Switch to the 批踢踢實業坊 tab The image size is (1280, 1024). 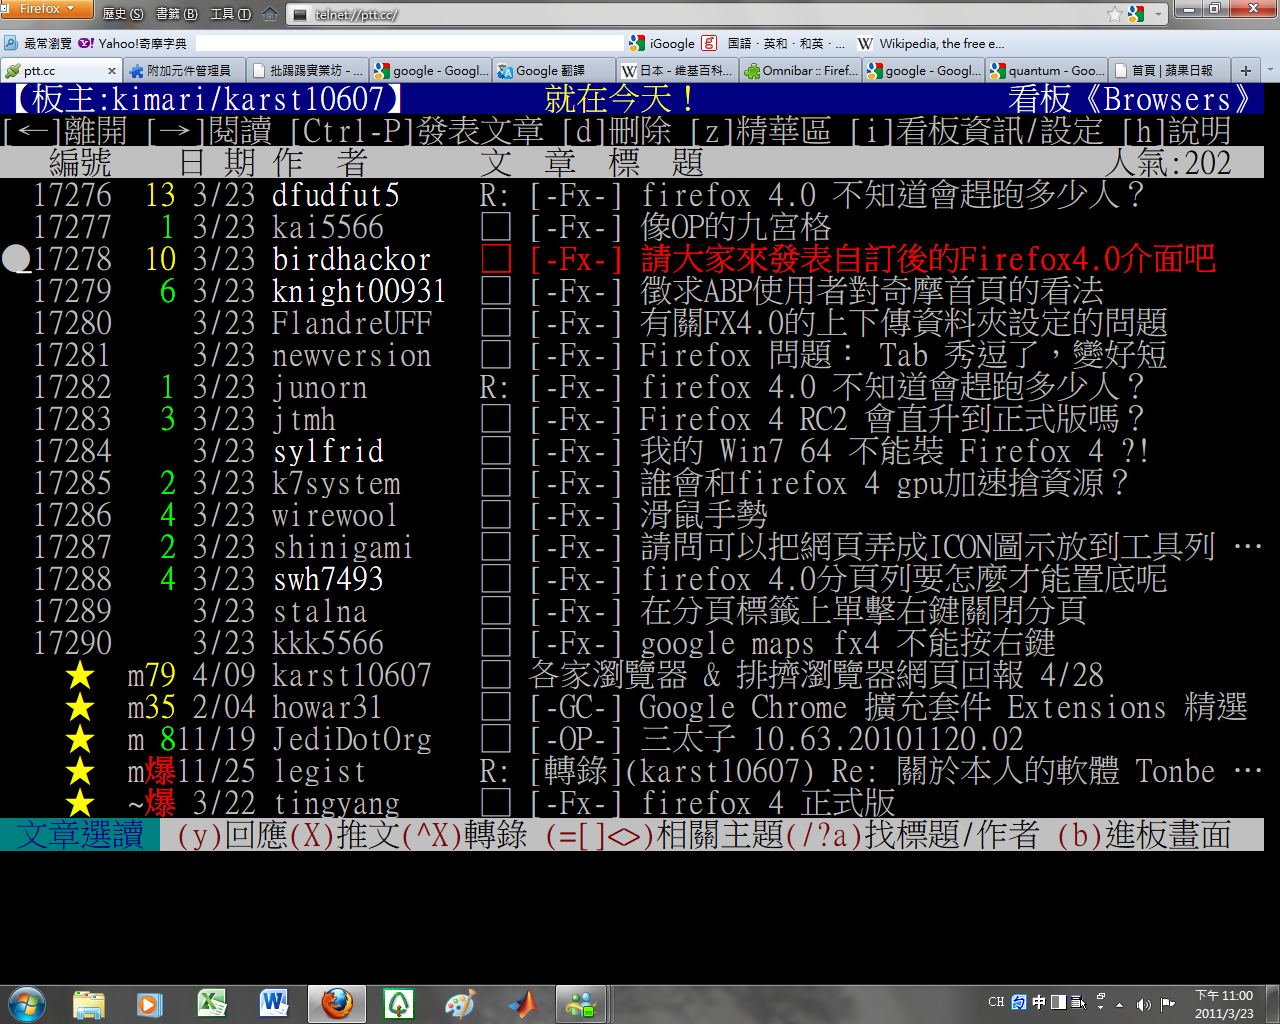307,70
